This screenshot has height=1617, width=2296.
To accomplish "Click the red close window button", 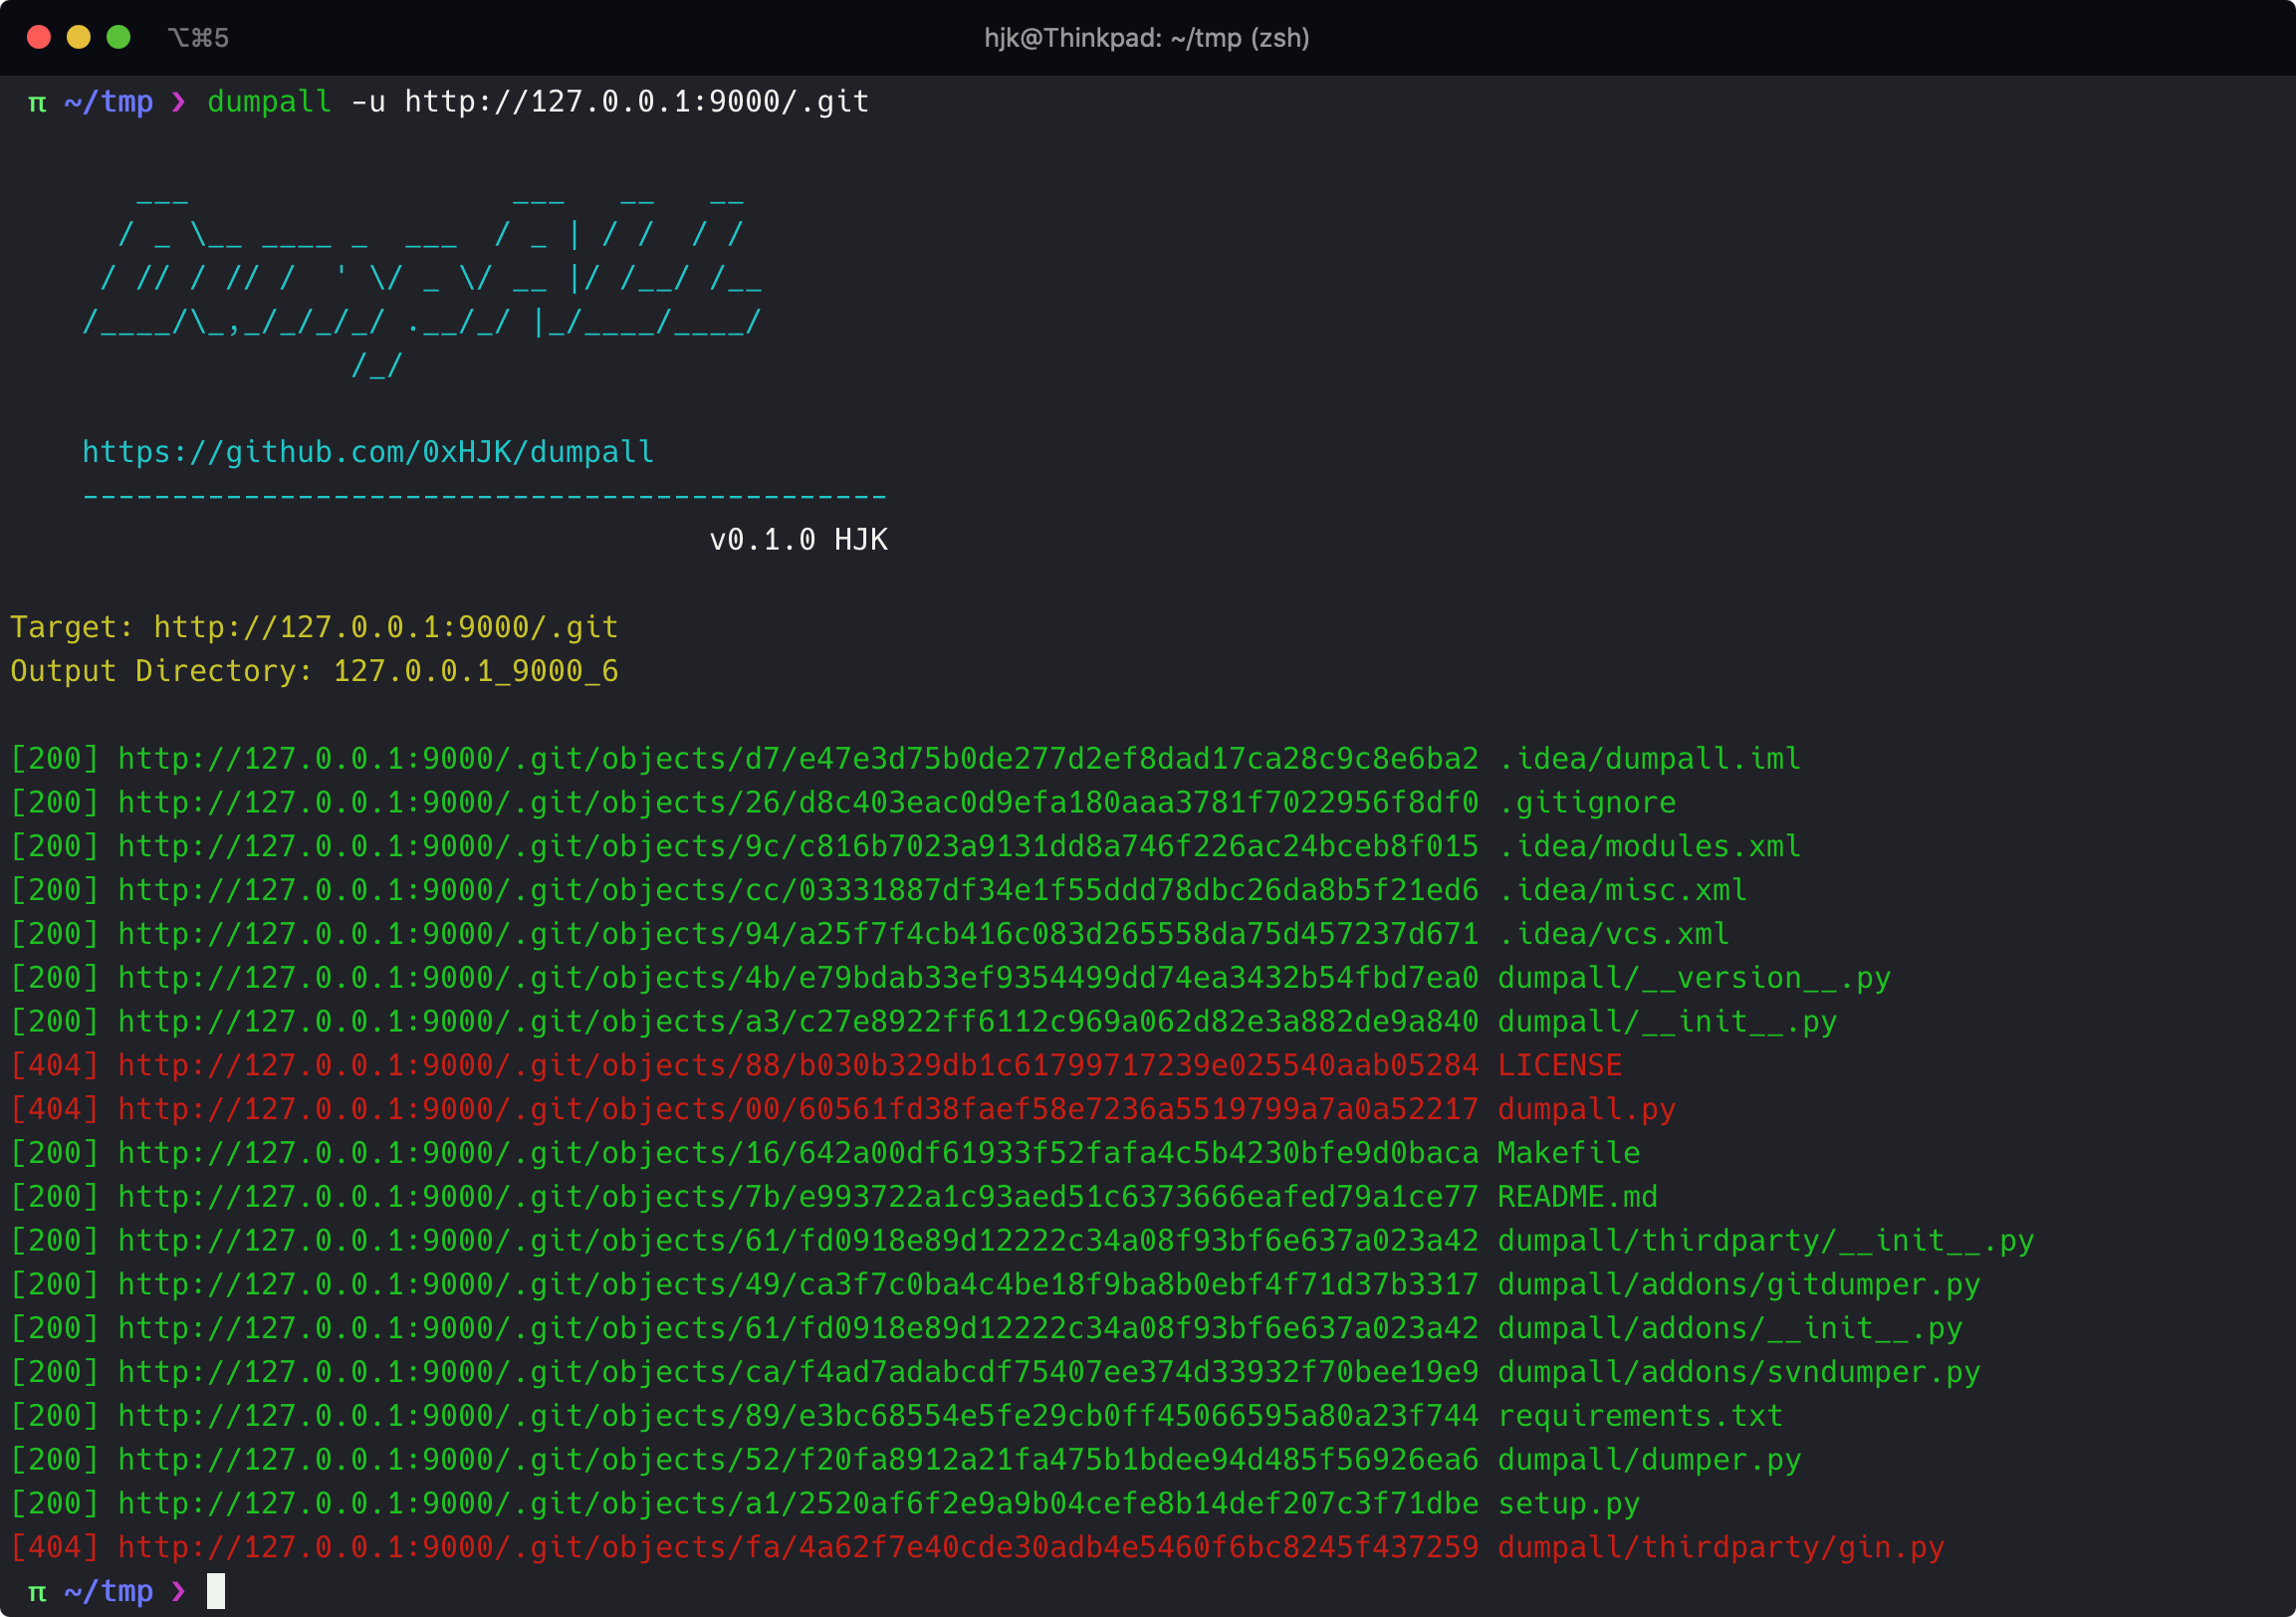I will tap(39, 37).
